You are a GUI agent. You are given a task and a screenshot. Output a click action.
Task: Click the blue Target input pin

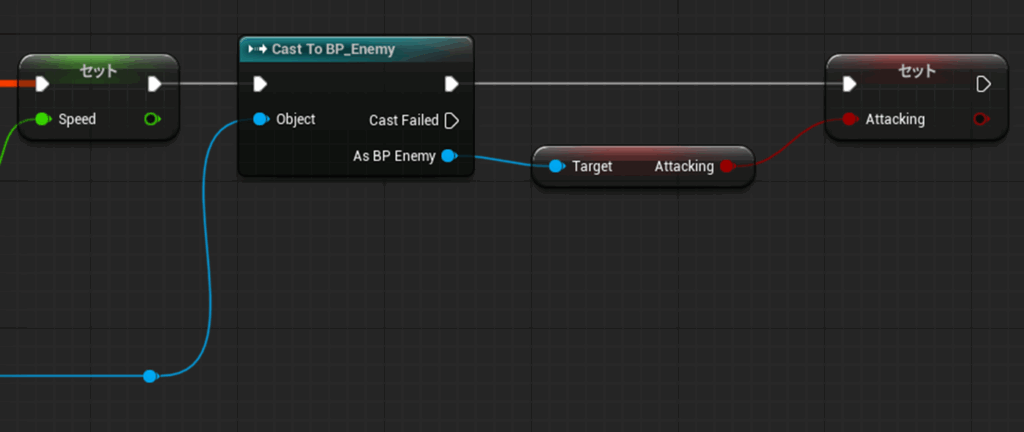(x=556, y=166)
